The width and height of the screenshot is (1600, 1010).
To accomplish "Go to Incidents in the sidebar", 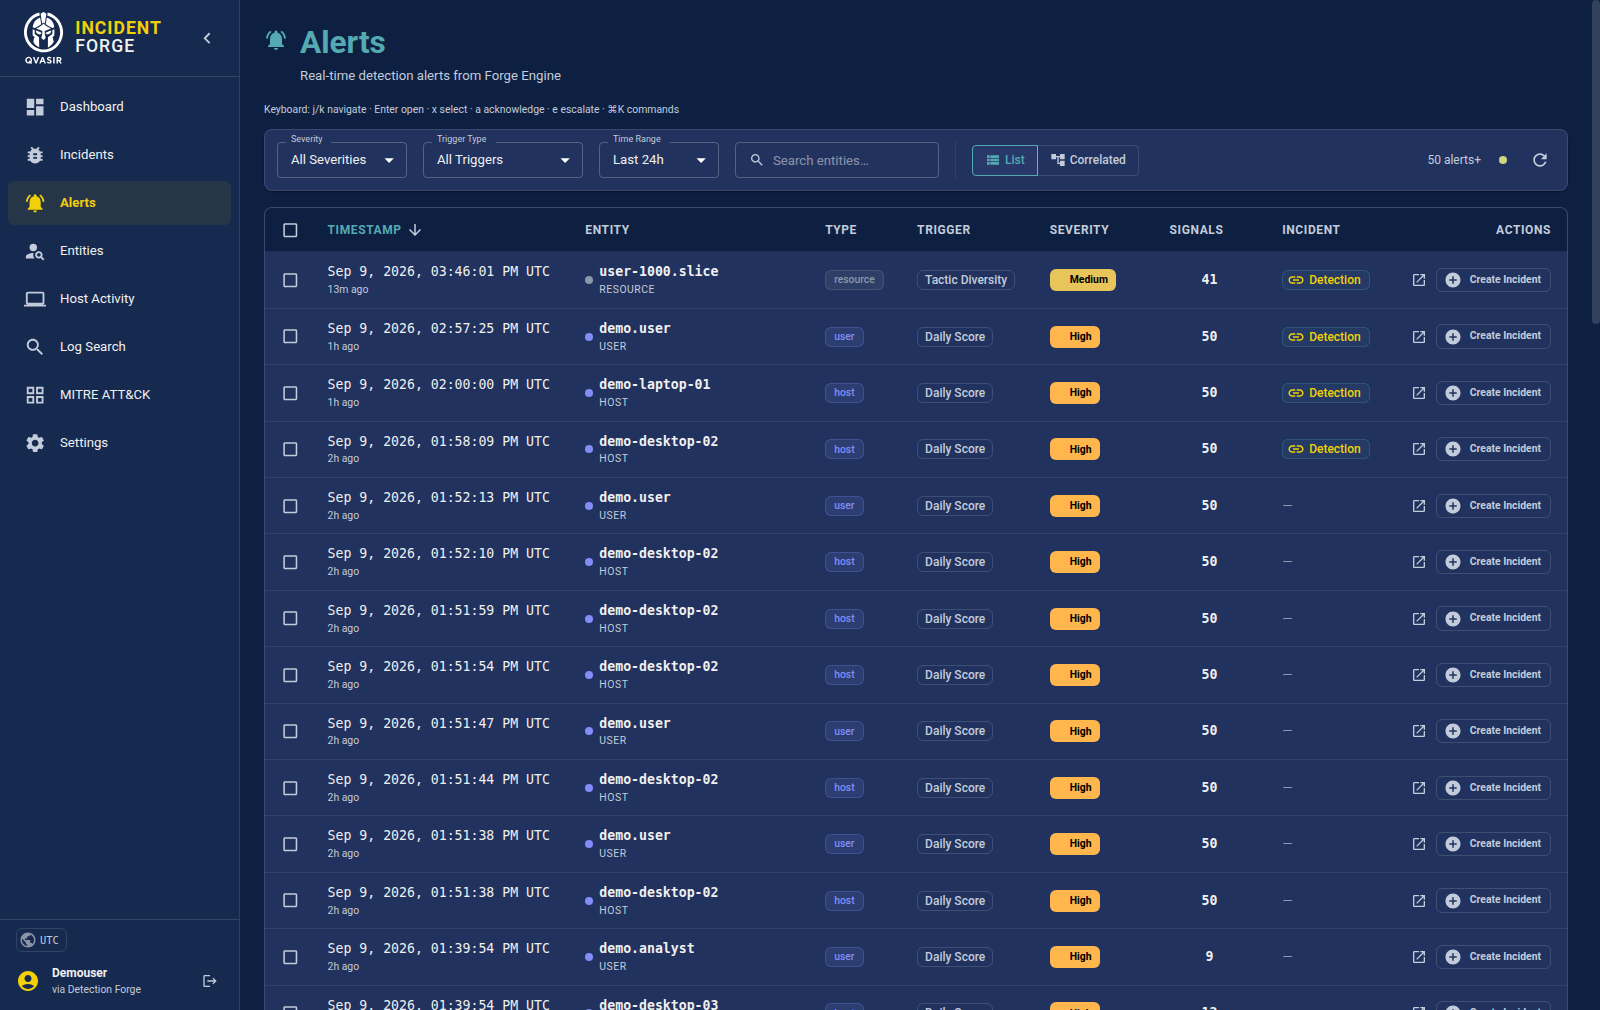I will pyautogui.click(x=119, y=155).
